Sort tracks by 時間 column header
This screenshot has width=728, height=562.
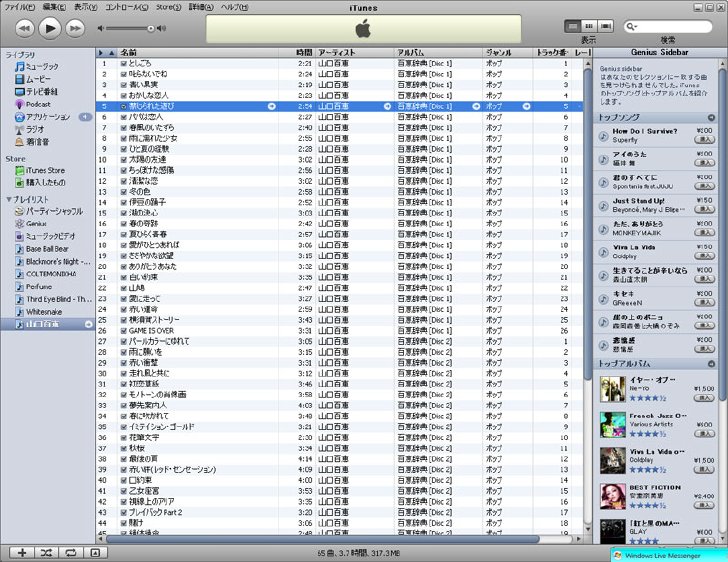[297, 53]
